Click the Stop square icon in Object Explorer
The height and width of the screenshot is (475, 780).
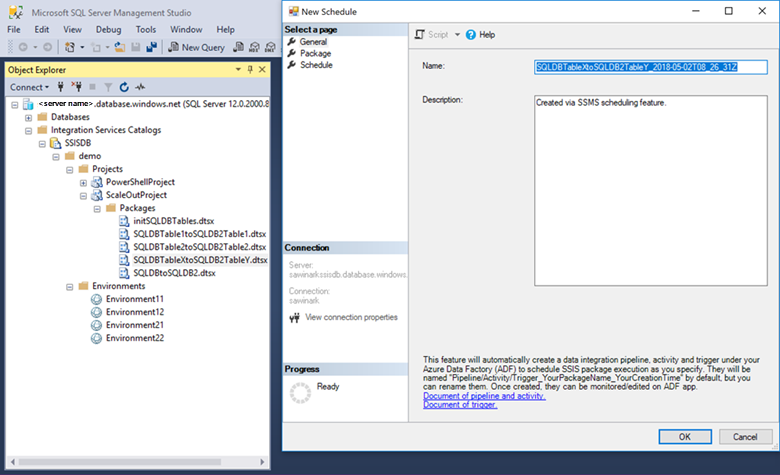pyautogui.click(x=92, y=87)
